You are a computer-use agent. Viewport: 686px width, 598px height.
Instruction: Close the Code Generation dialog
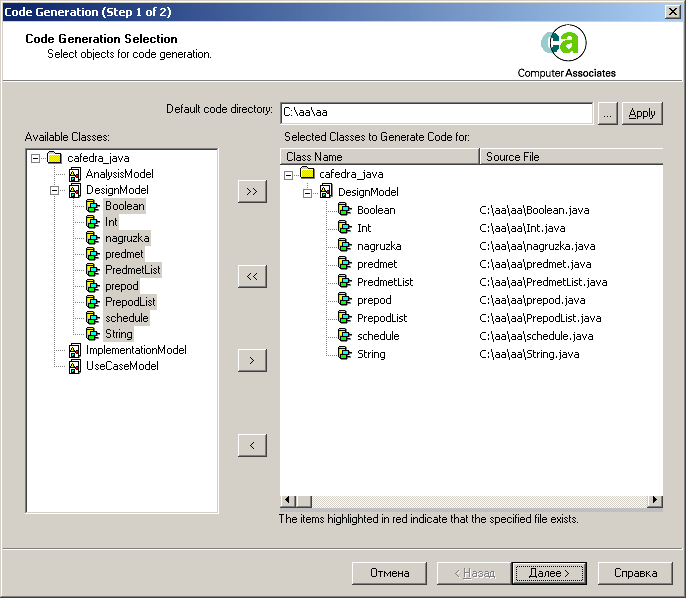[x=672, y=11]
